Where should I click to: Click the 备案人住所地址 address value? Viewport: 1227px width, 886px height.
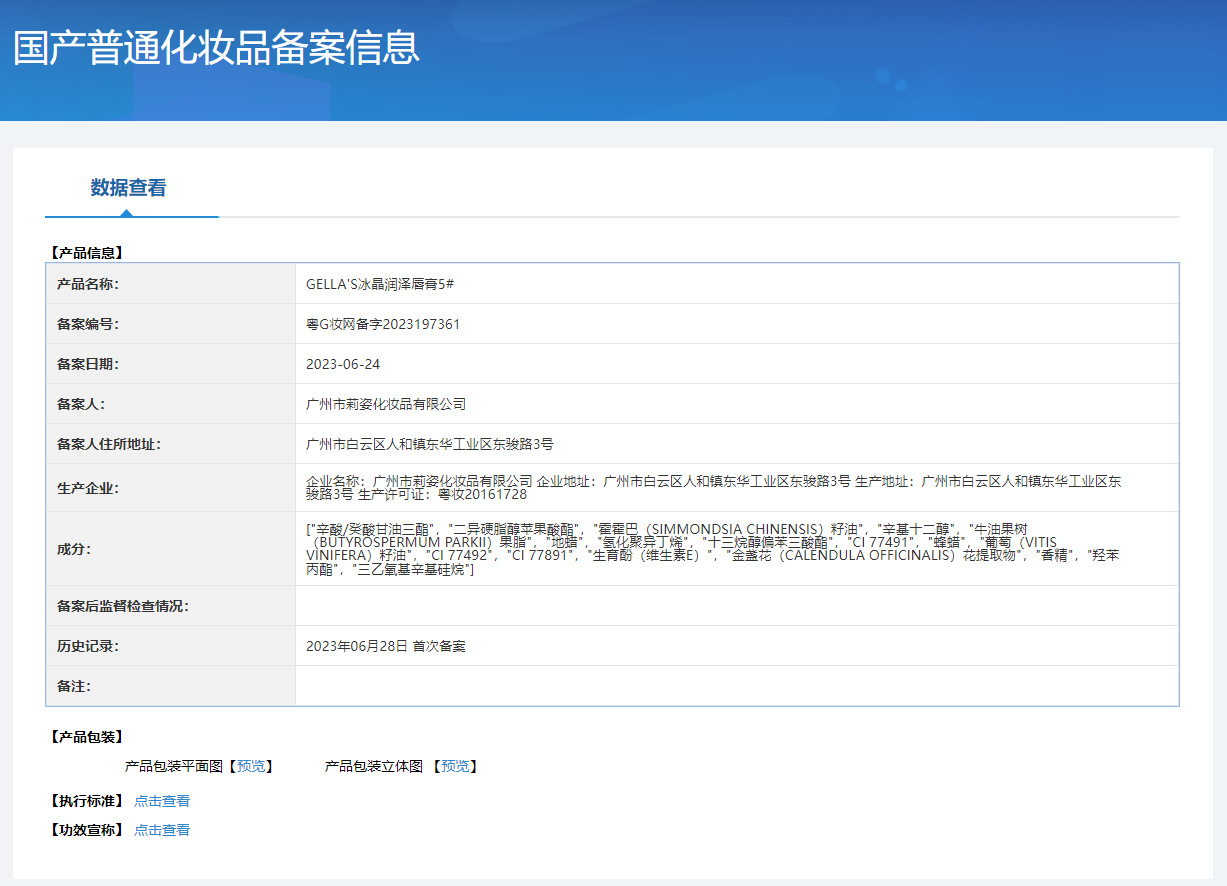coord(430,444)
